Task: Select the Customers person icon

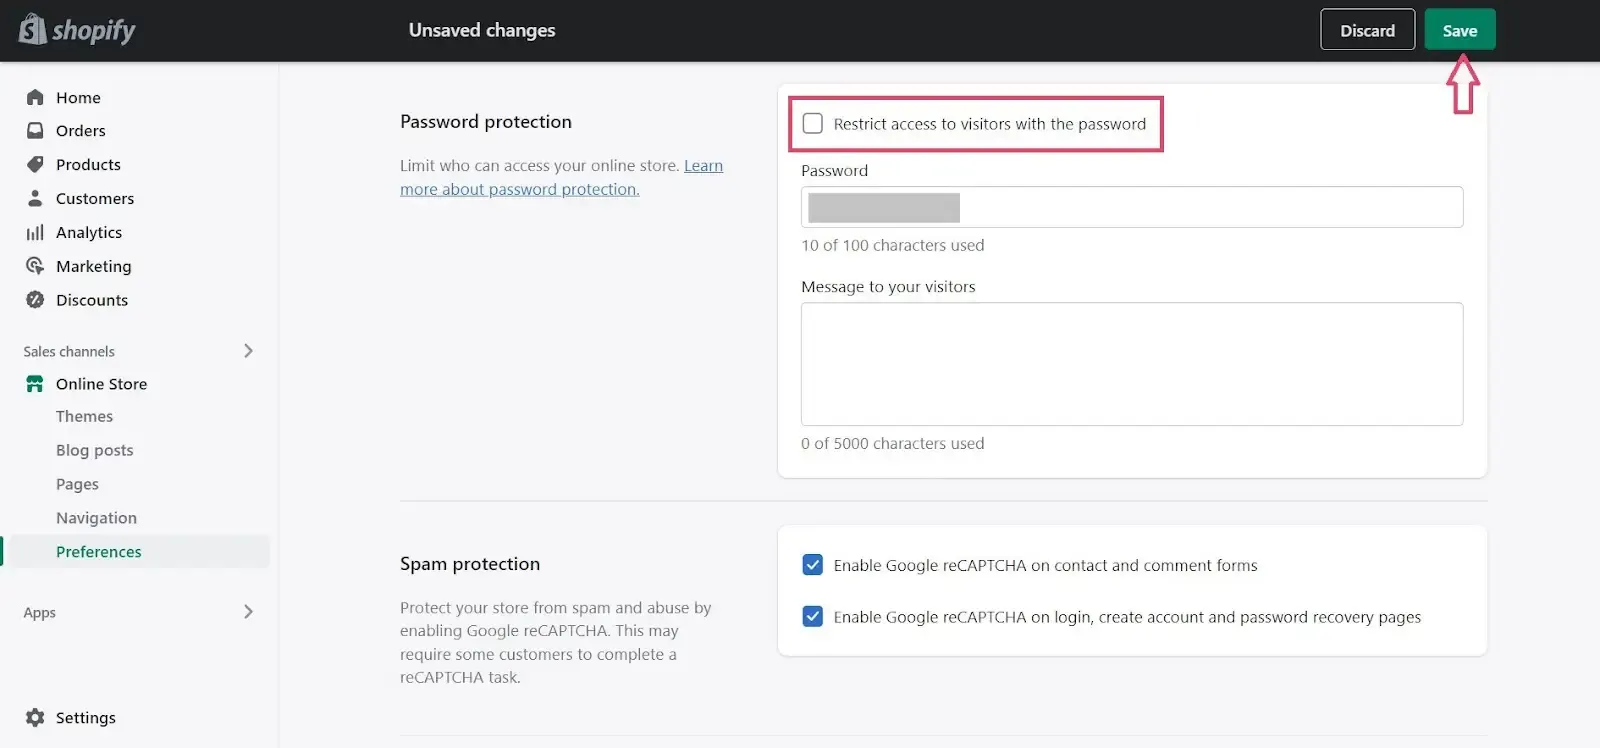Action: [35, 198]
